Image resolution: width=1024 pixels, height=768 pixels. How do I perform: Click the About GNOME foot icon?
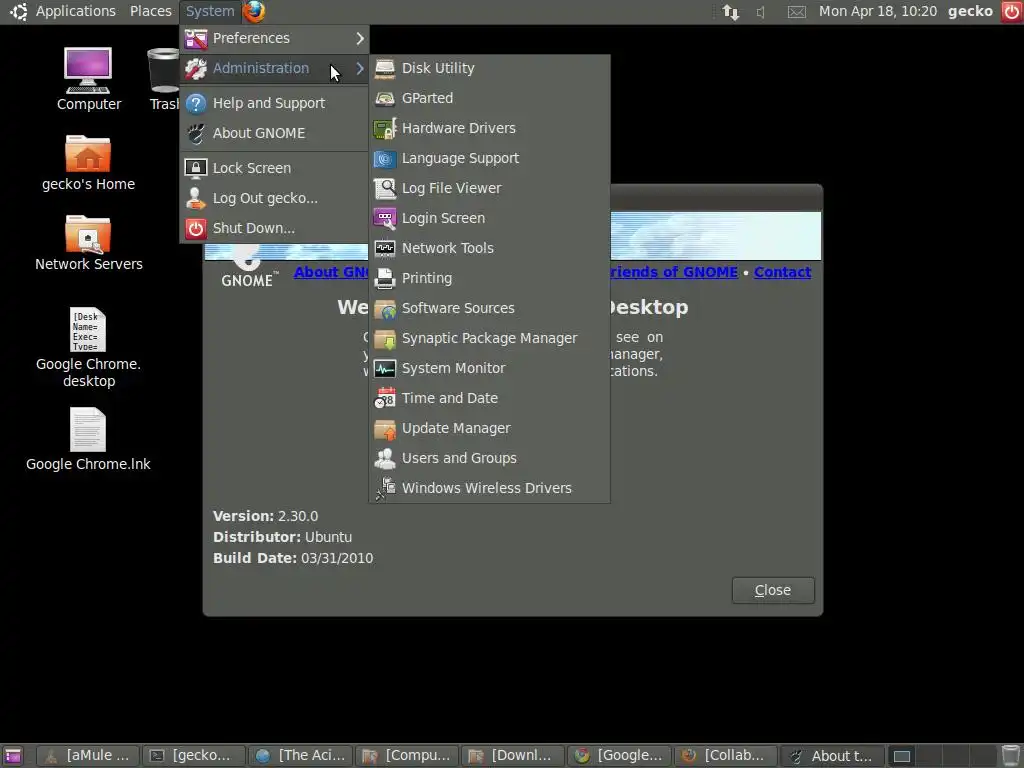coord(195,133)
